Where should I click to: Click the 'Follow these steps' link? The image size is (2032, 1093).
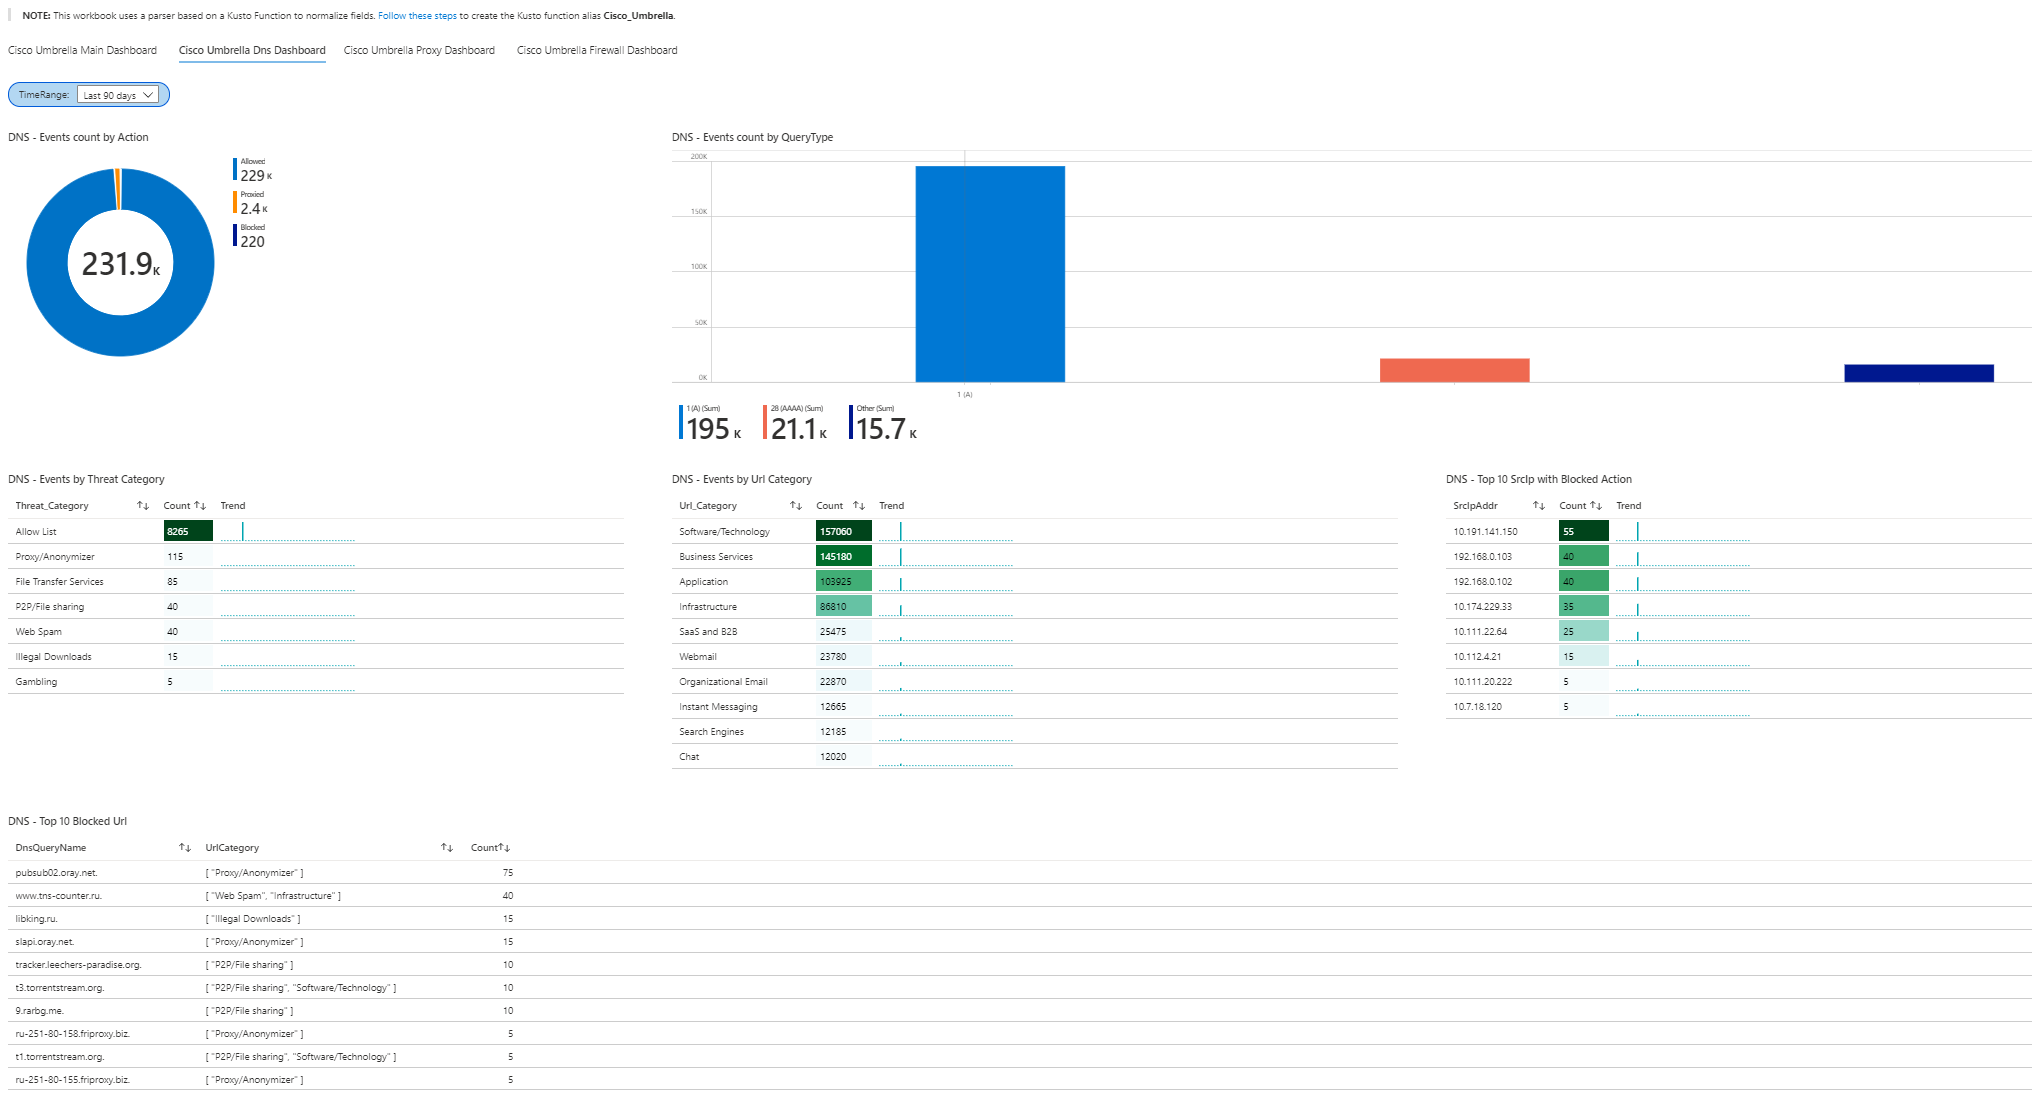pyautogui.click(x=417, y=16)
